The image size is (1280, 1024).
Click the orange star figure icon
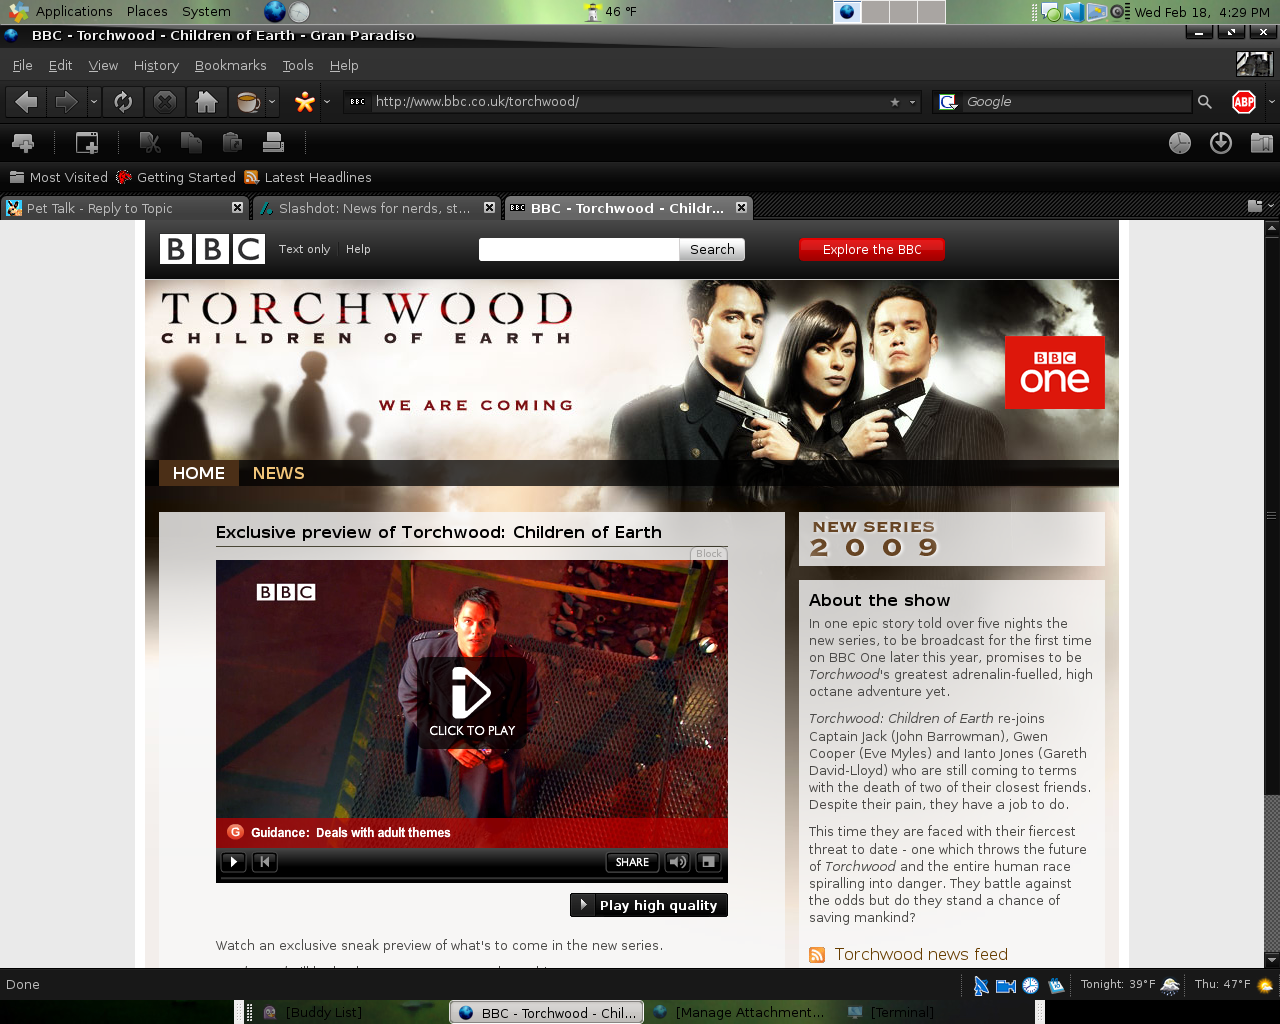pos(305,102)
